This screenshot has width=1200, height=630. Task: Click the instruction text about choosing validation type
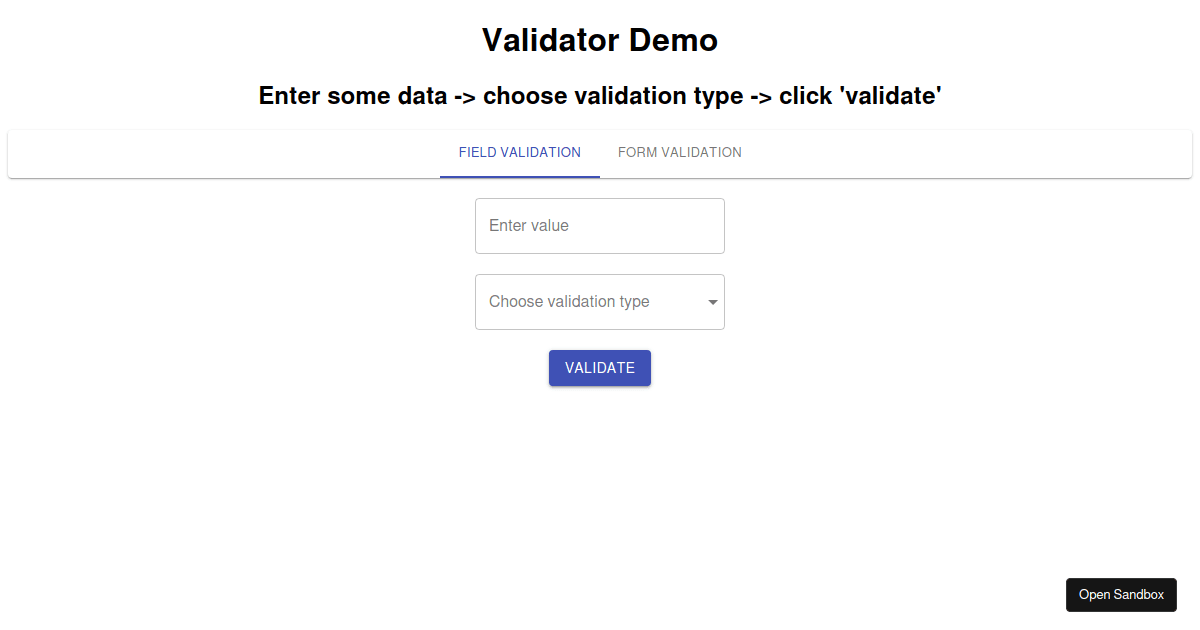pos(599,95)
